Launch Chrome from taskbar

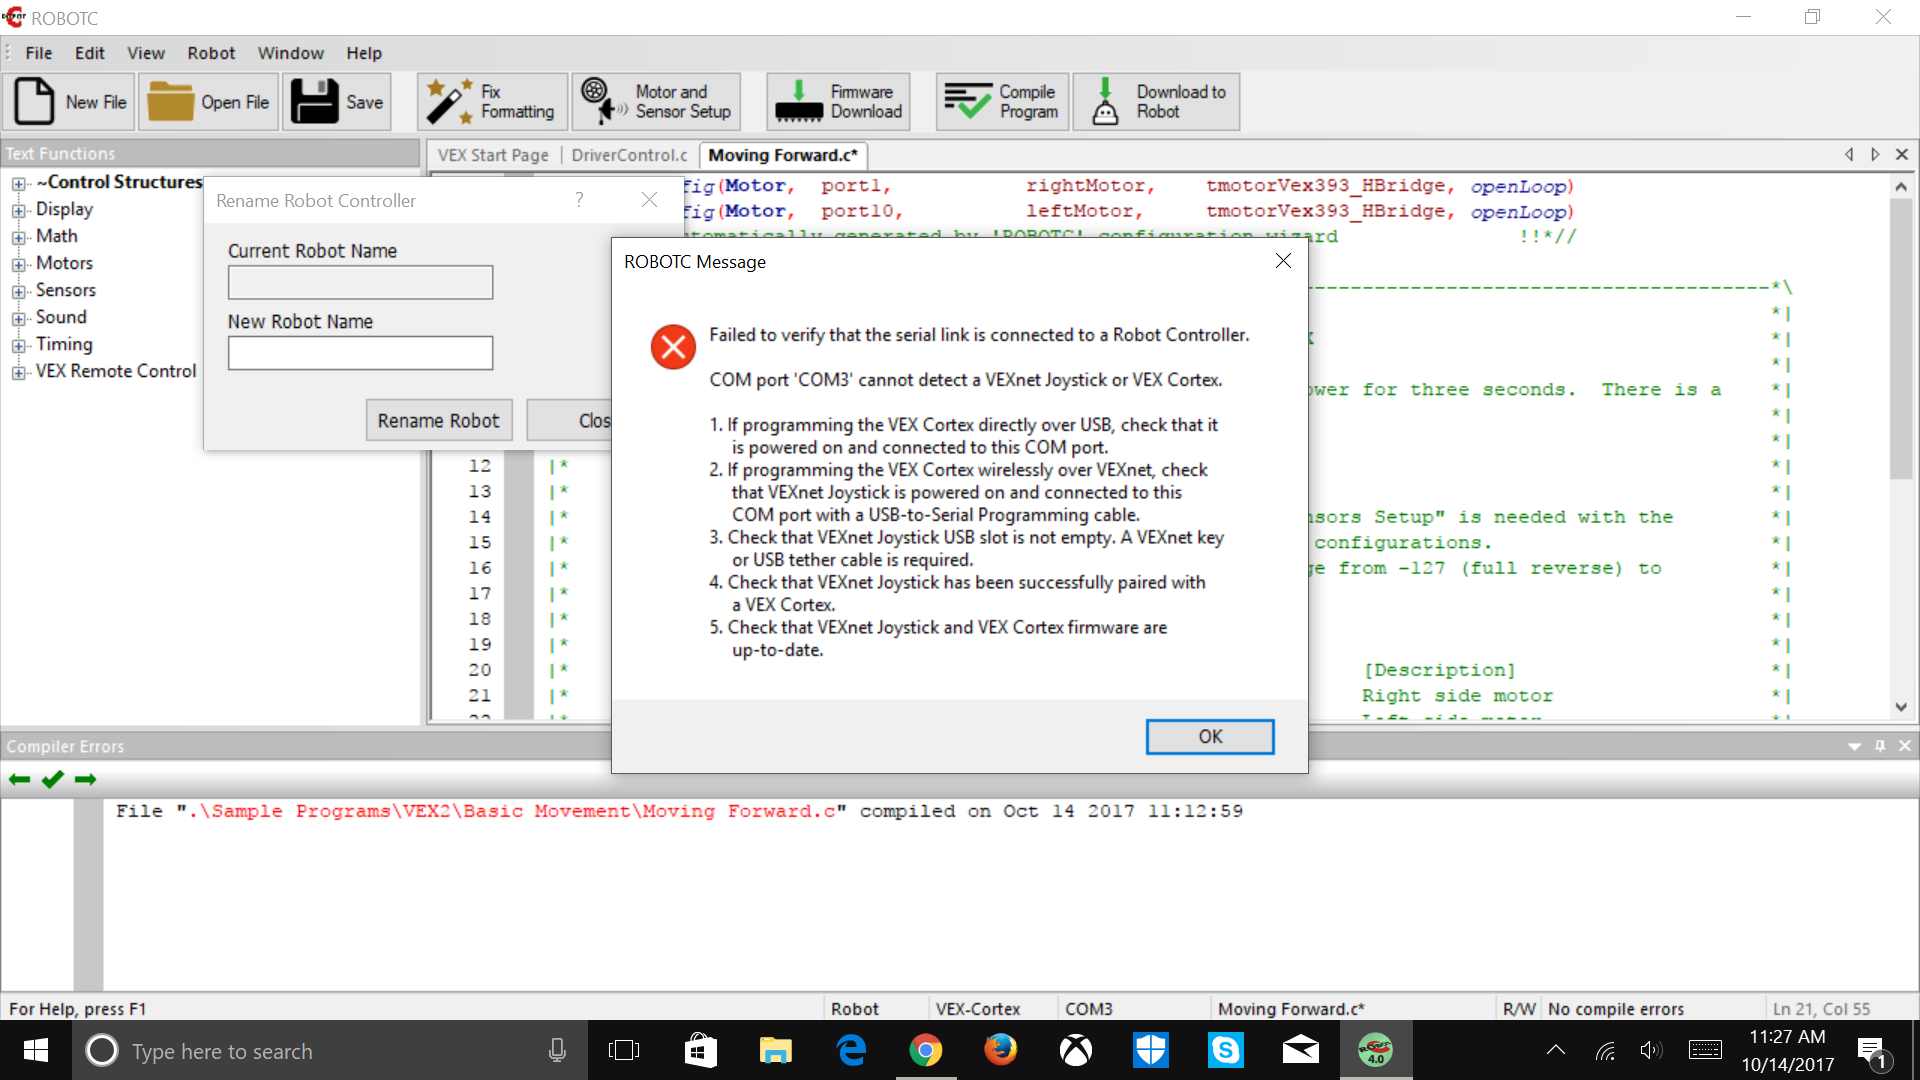[x=925, y=1050]
